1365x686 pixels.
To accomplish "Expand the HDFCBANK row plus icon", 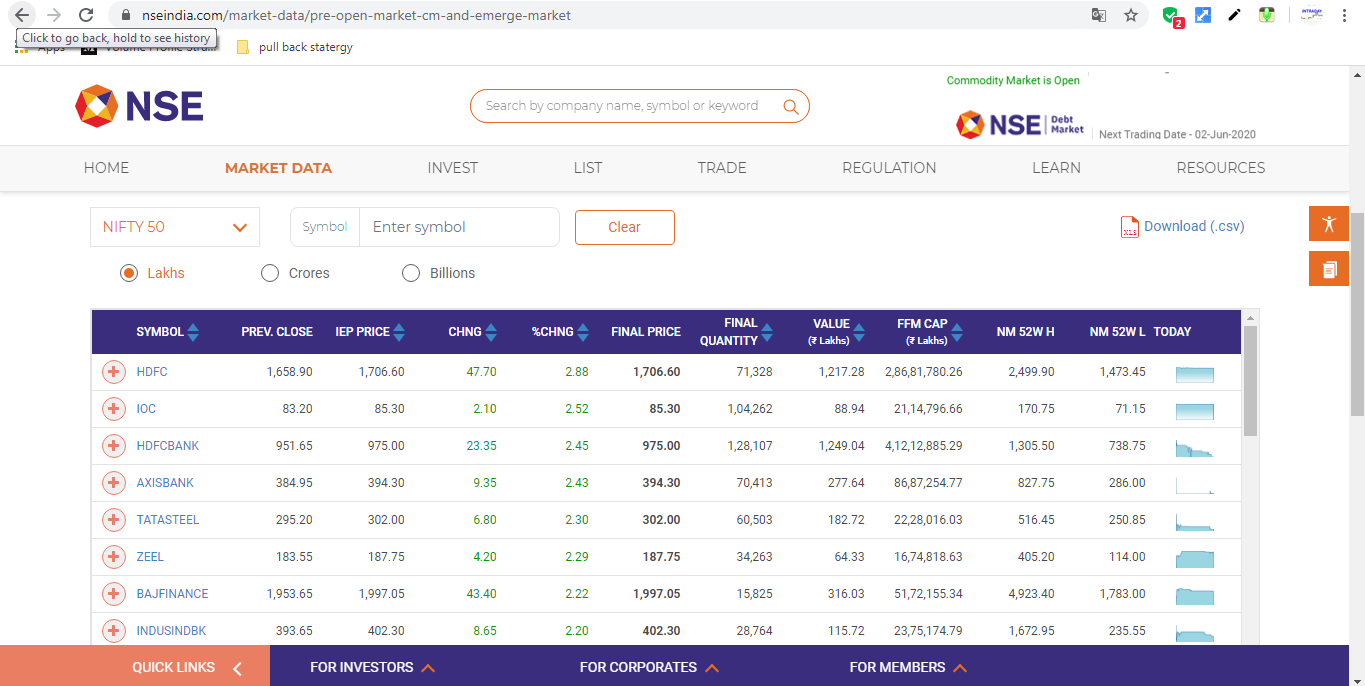I will pyautogui.click(x=114, y=446).
